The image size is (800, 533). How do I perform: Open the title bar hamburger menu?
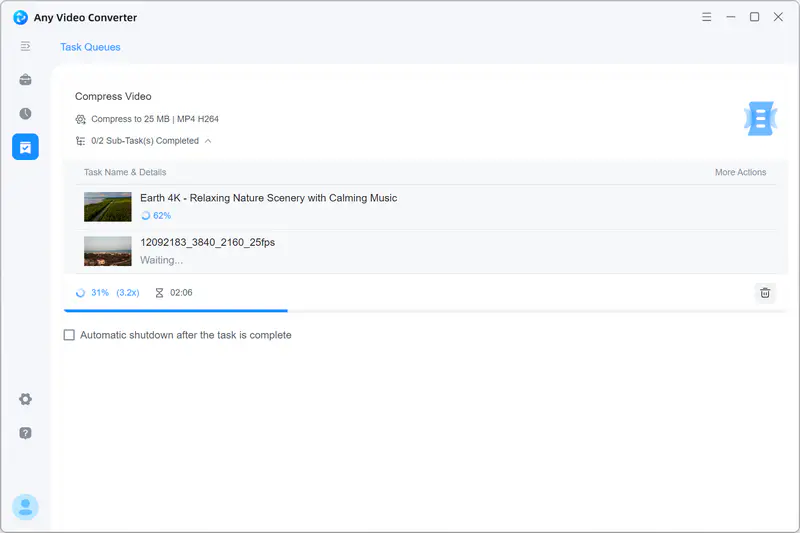[706, 17]
